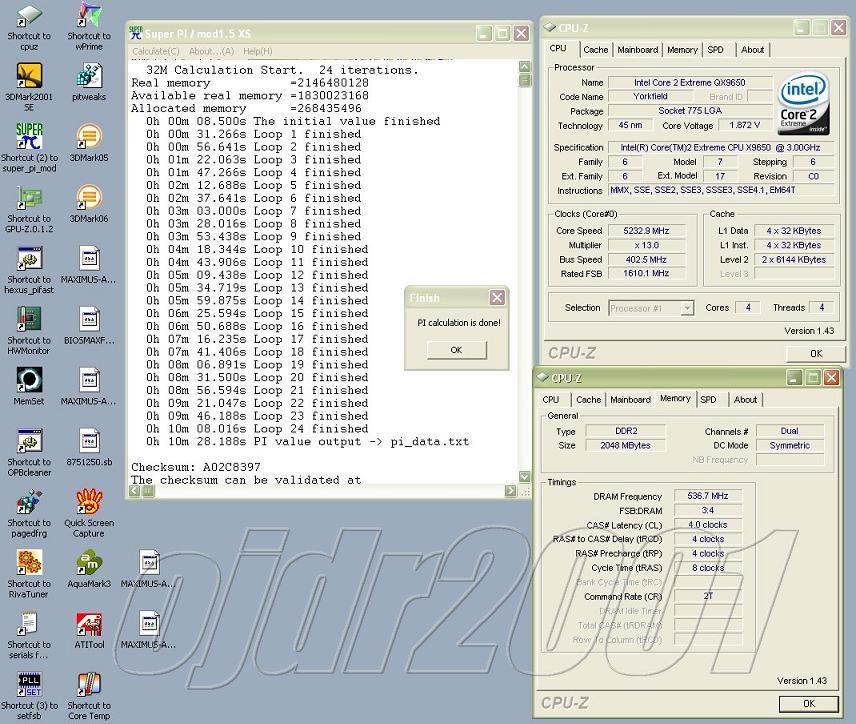Open the pitweaks desktop icon
Image resolution: width=856 pixels, height=724 pixels.
(x=89, y=83)
